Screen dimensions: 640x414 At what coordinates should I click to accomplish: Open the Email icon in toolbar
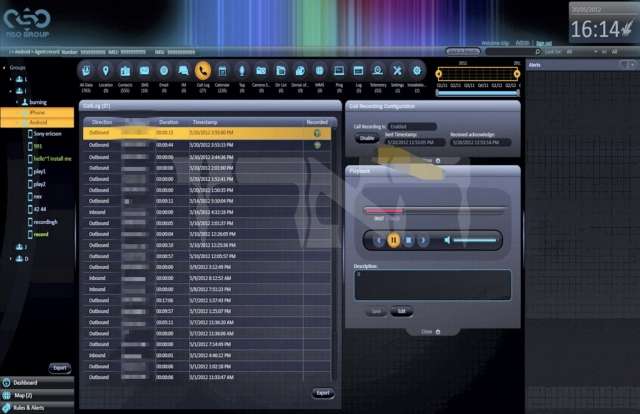164,71
